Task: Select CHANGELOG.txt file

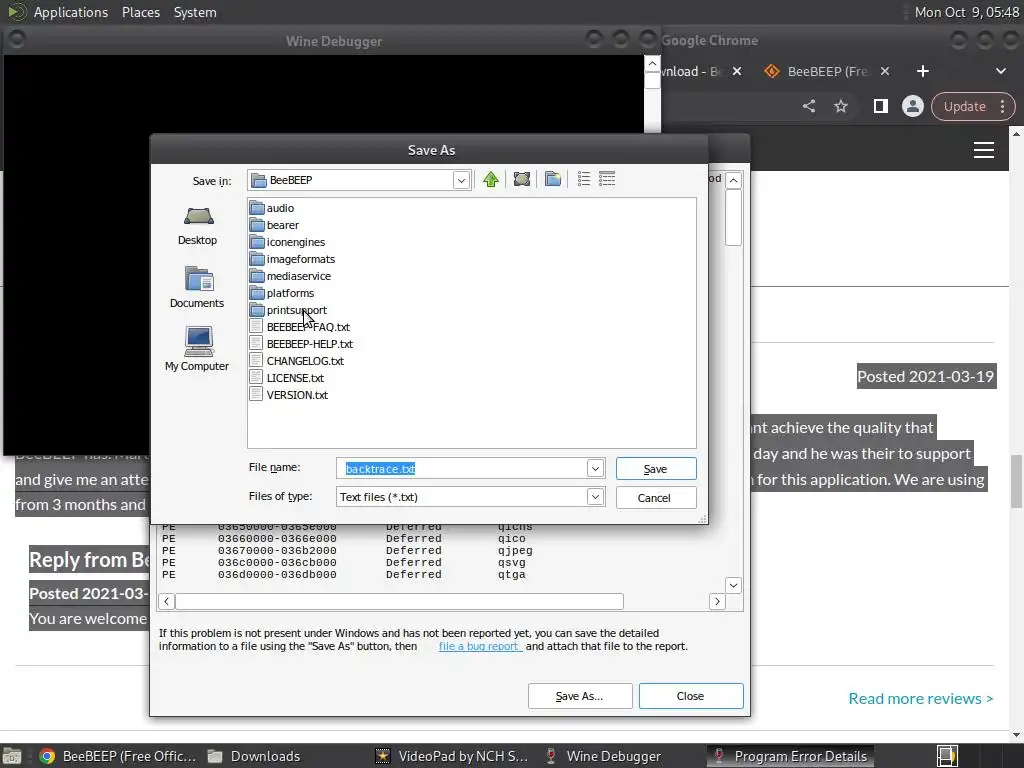Action: (297, 360)
